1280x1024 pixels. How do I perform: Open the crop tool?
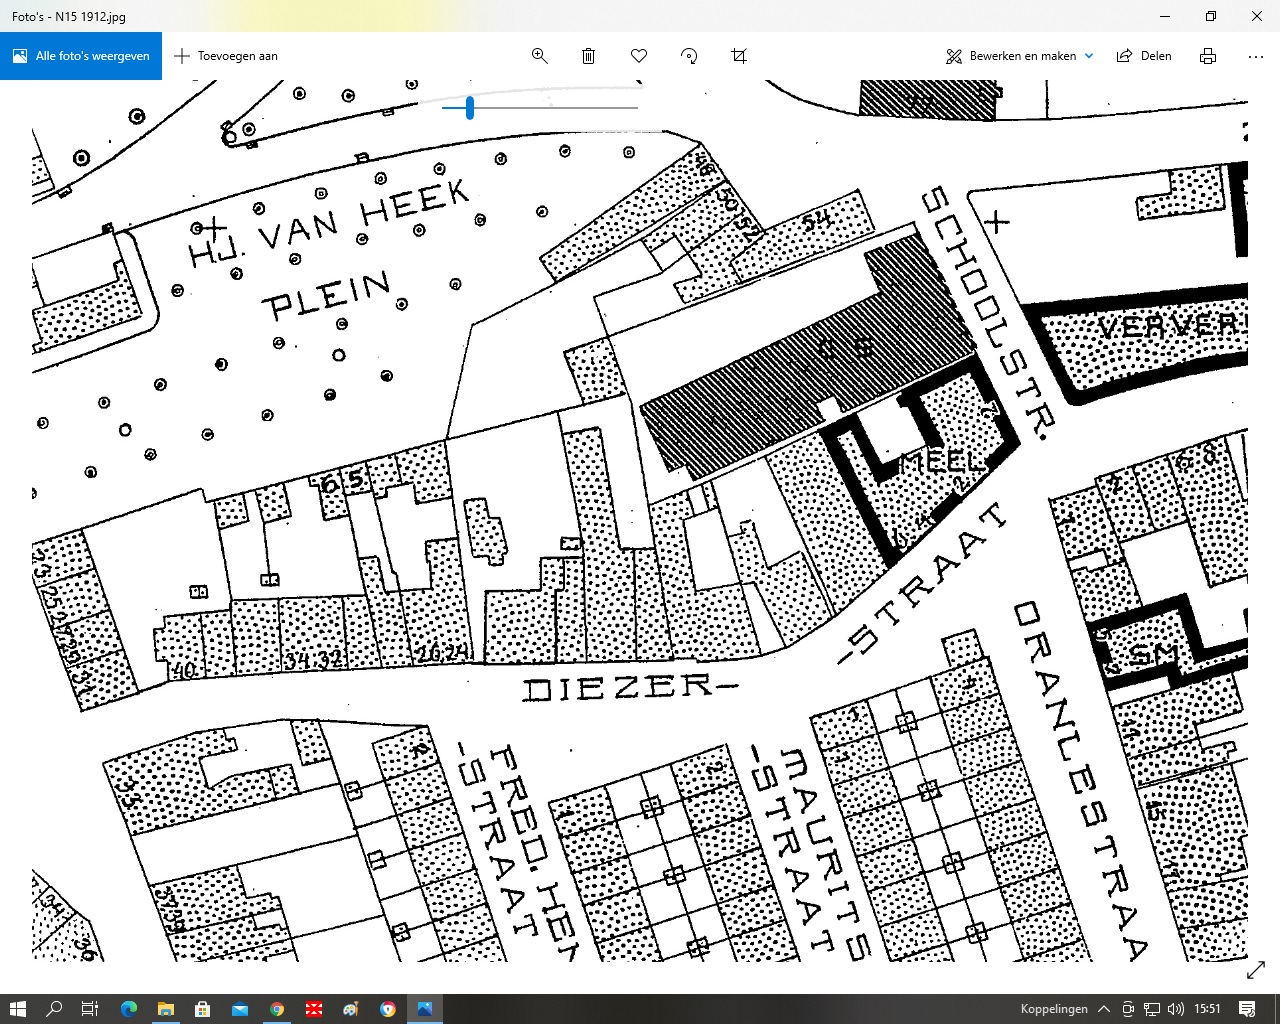739,56
